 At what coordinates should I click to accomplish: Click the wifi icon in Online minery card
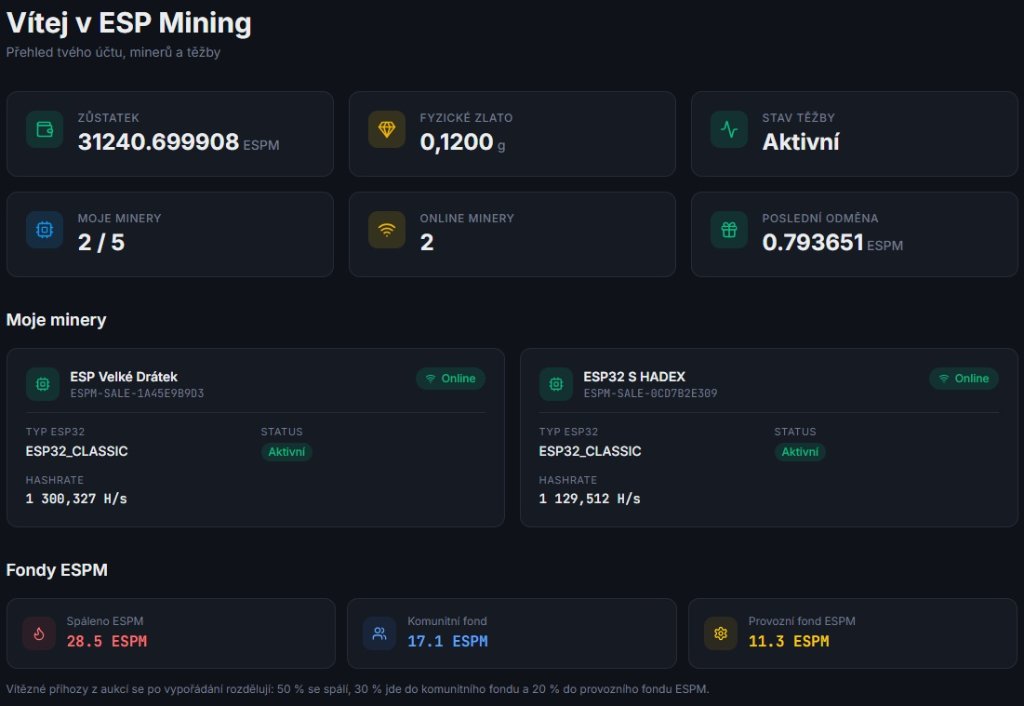[x=387, y=230]
